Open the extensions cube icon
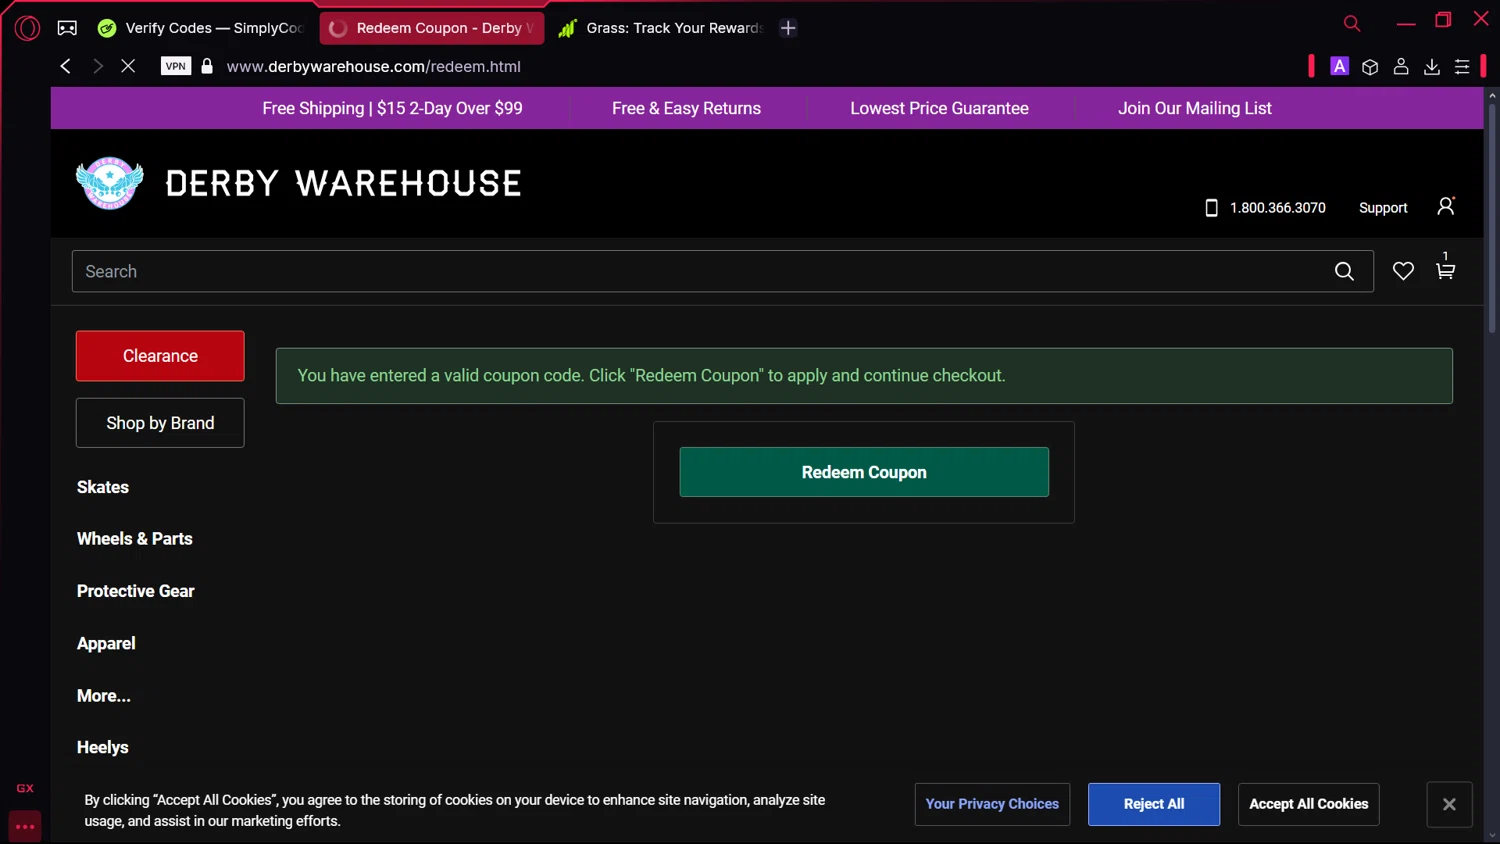Image resolution: width=1500 pixels, height=844 pixels. pyautogui.click(x=1370, y=67)
